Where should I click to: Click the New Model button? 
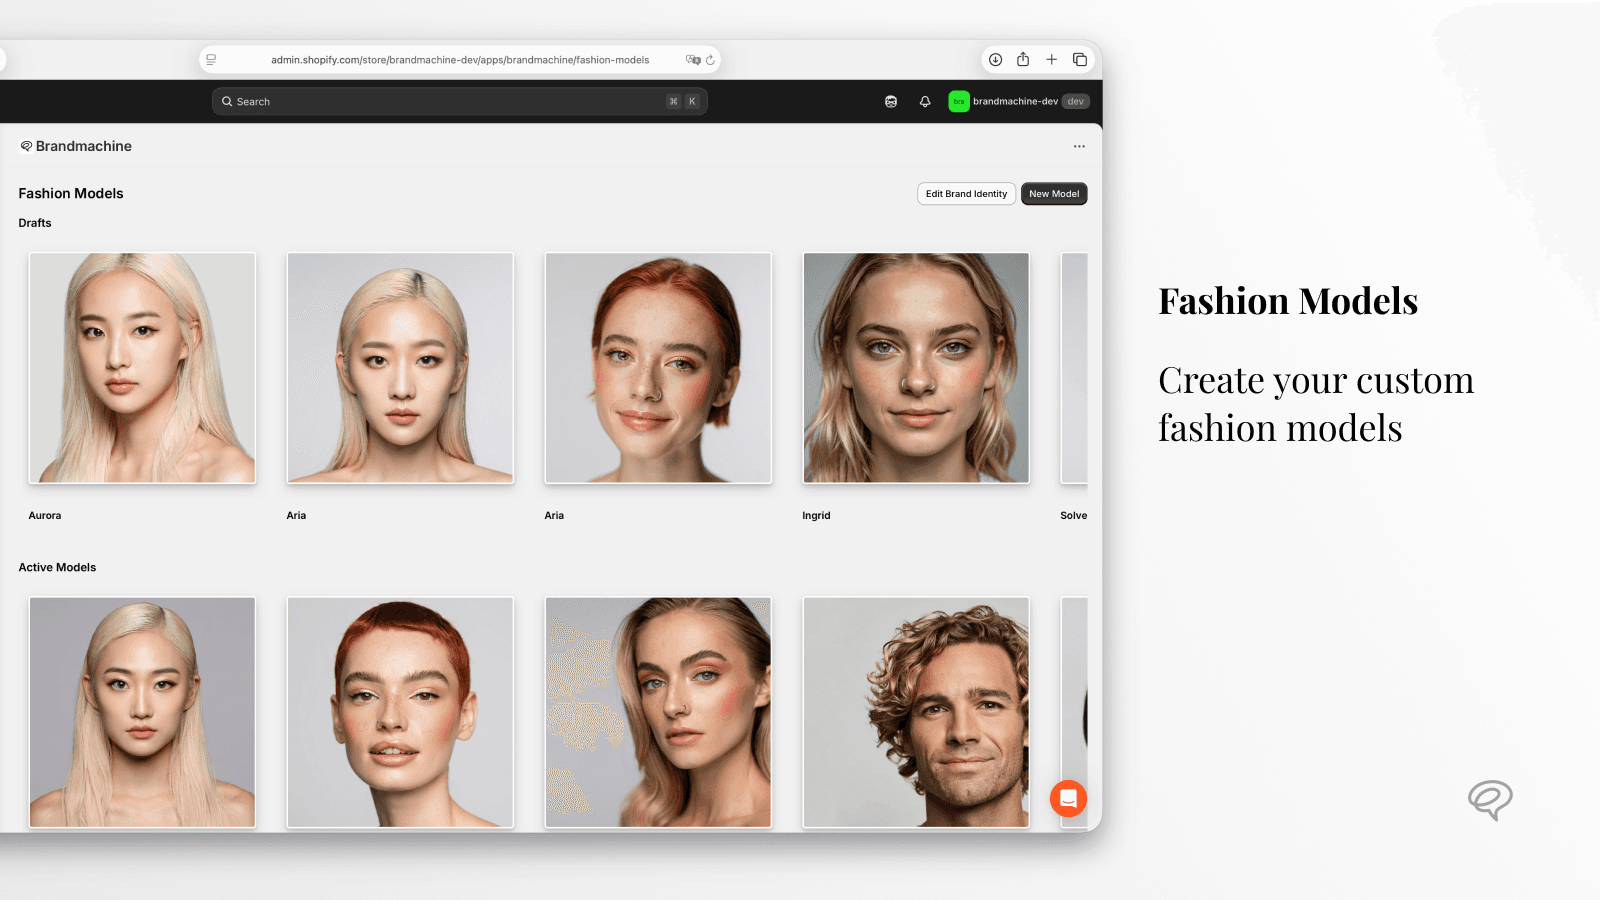[x=1054, y=194]
